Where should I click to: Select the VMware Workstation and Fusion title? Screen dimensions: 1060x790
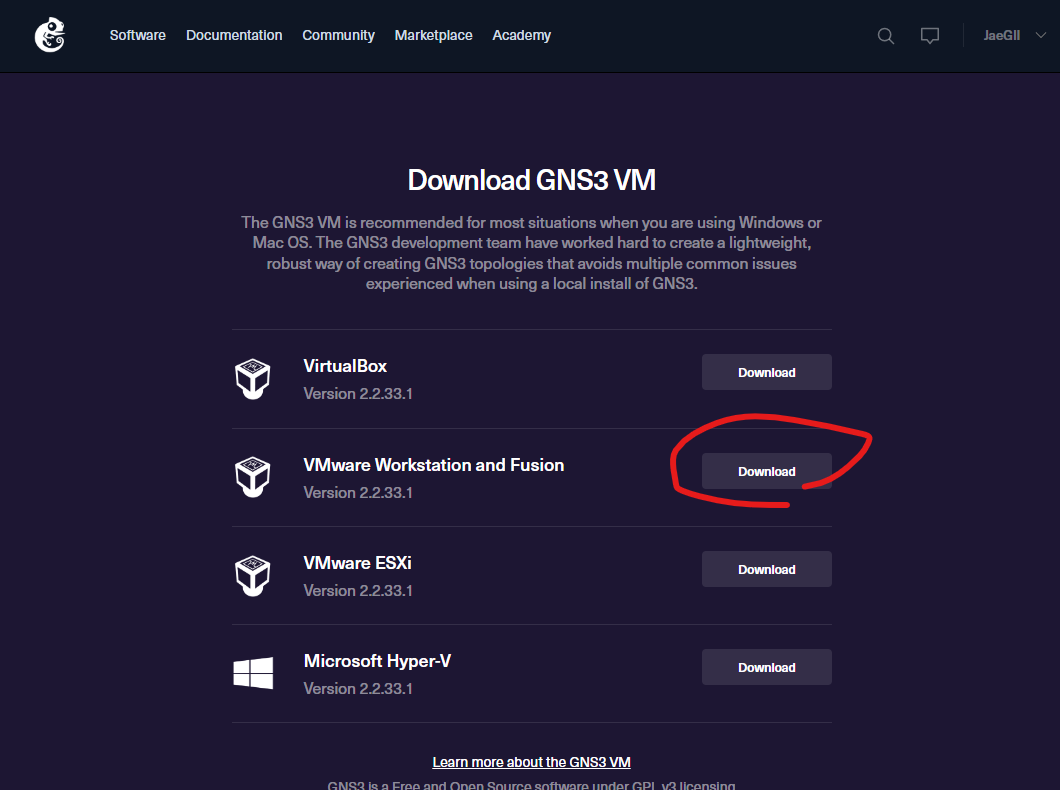[x=433, y=465]
